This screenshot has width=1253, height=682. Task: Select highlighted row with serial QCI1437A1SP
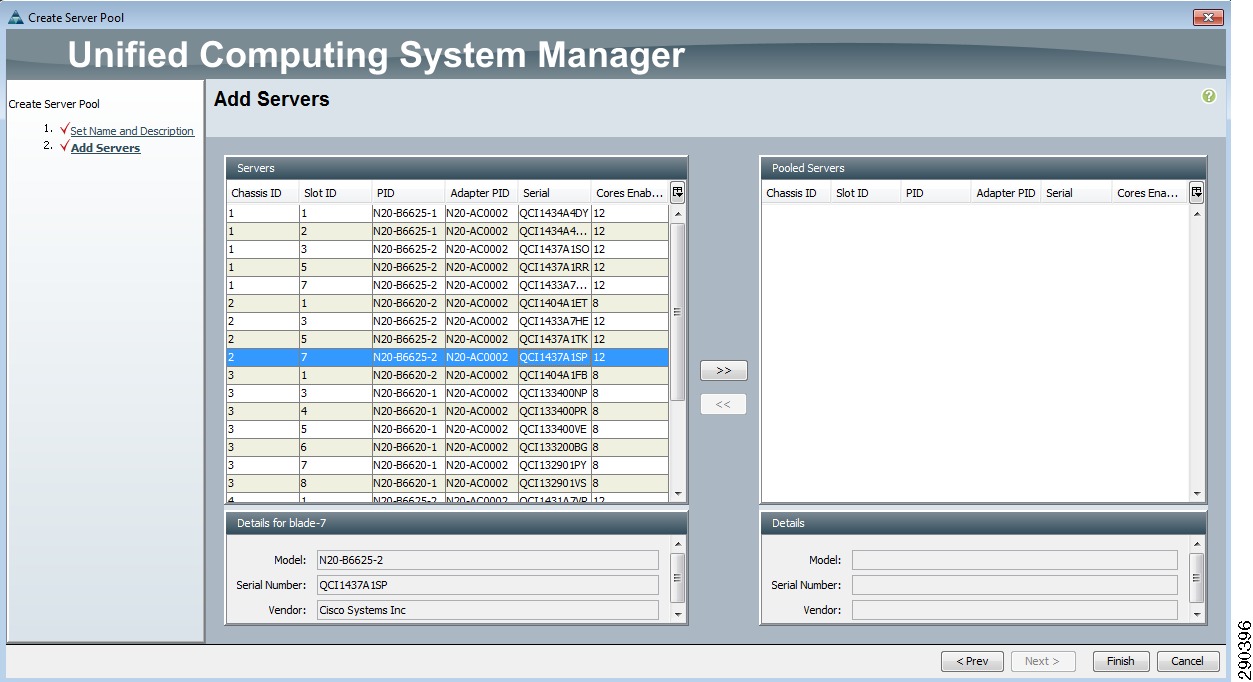pyautogui.click(x=447, y=357)
